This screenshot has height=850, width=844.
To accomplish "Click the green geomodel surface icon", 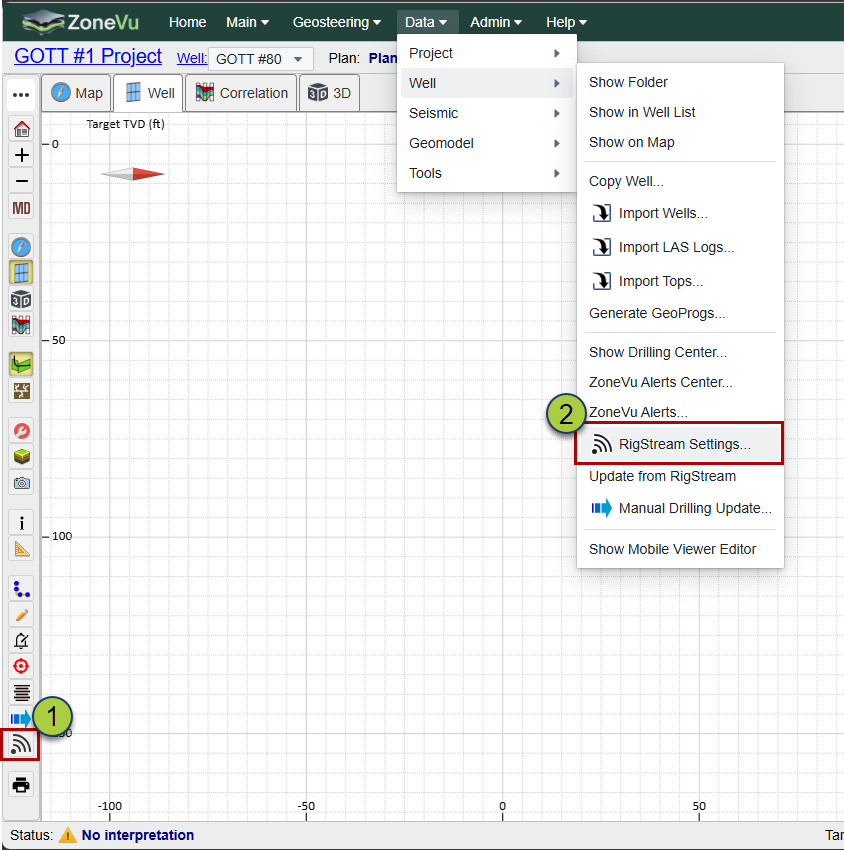I will pyautogui.click(x=21, y=364).
